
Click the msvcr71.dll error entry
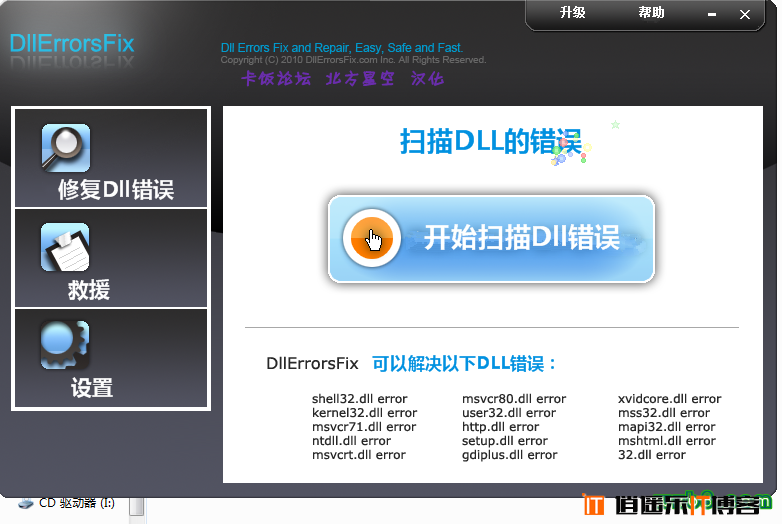[364, 427]
